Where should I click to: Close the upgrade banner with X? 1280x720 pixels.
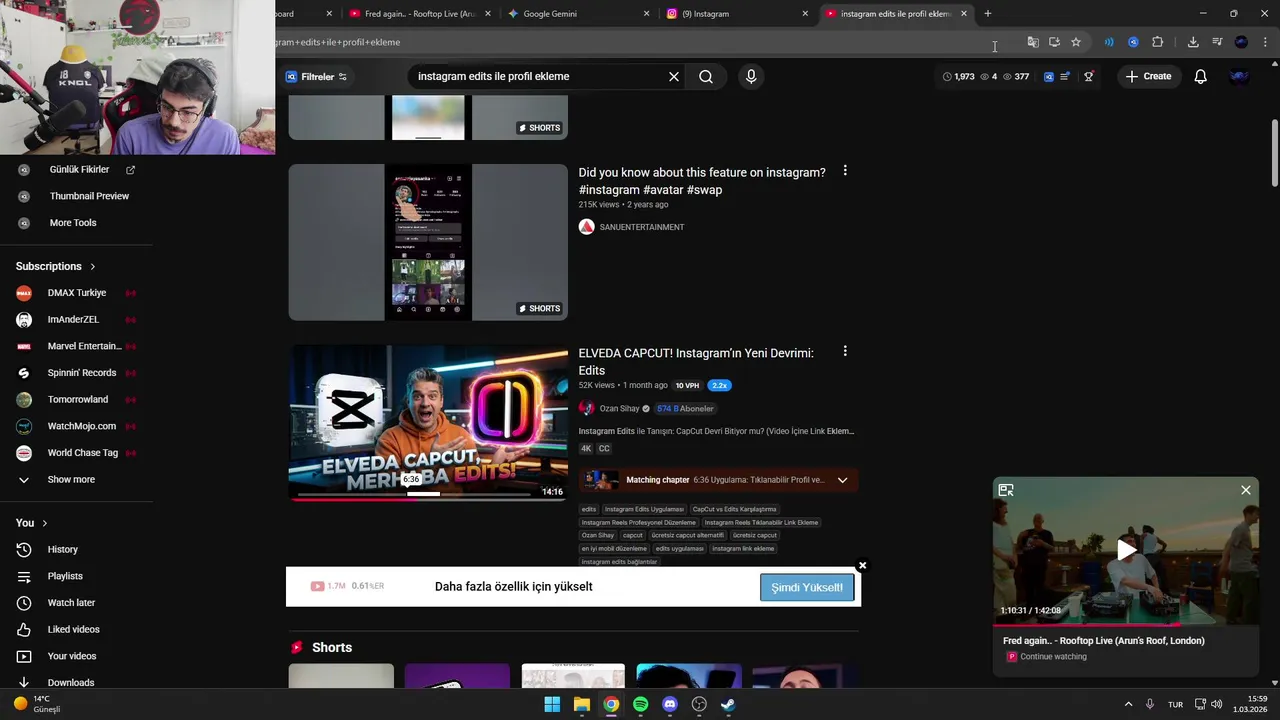pos(862,566)
